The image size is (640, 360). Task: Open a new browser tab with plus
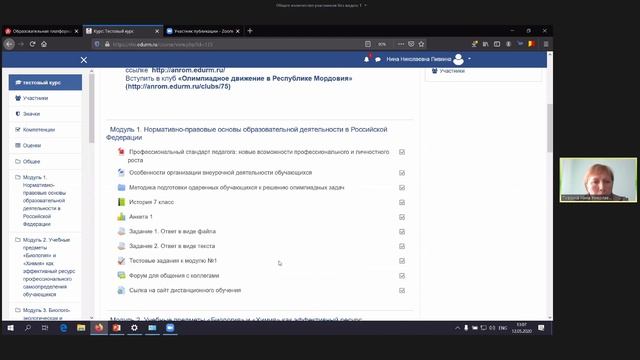coord(250,31)
